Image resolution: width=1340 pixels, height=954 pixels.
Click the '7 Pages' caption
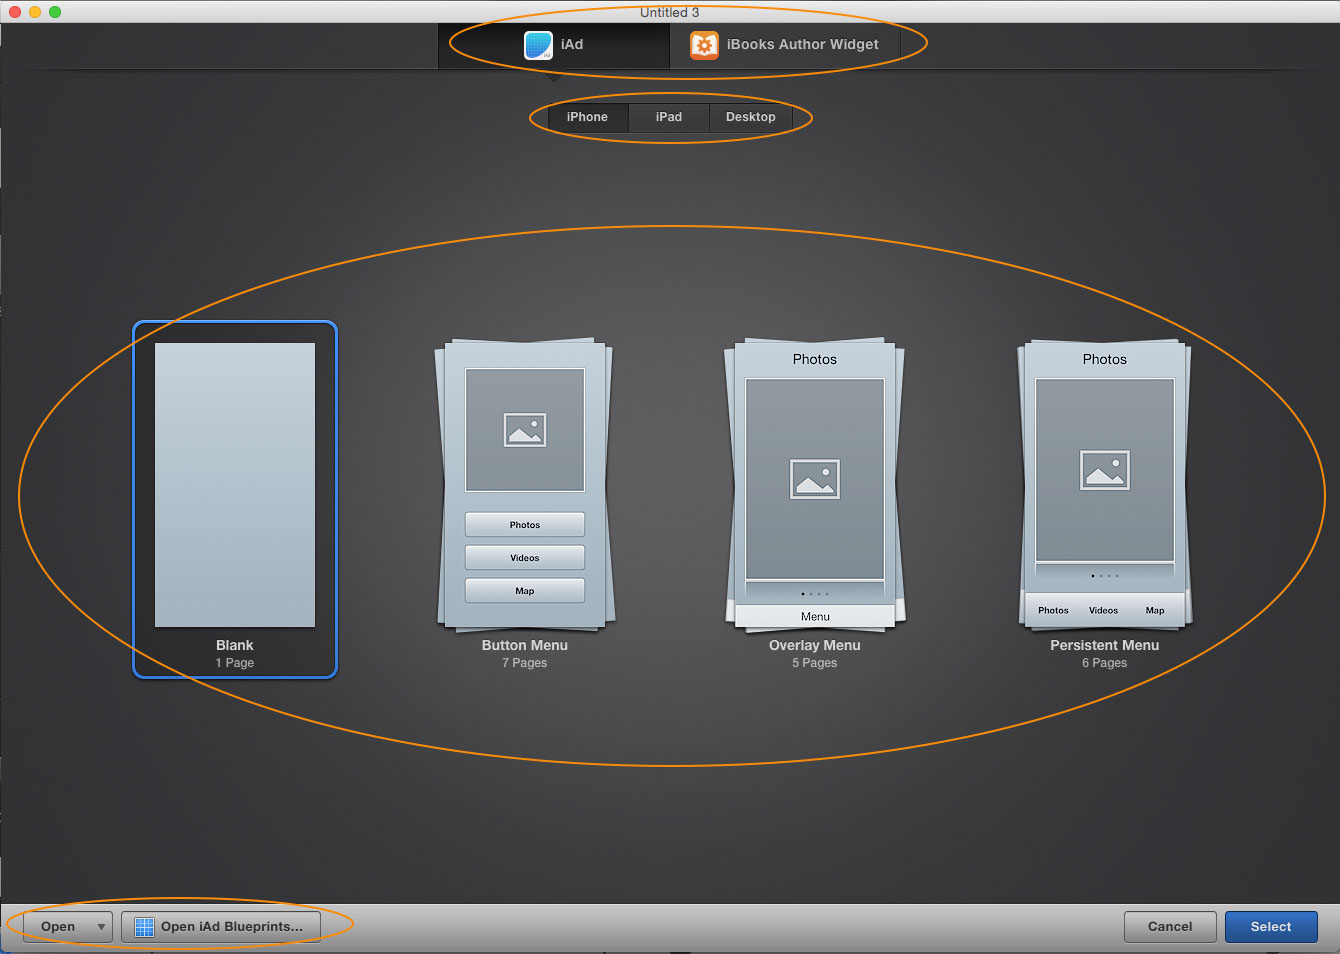click(x=525, y=663)
